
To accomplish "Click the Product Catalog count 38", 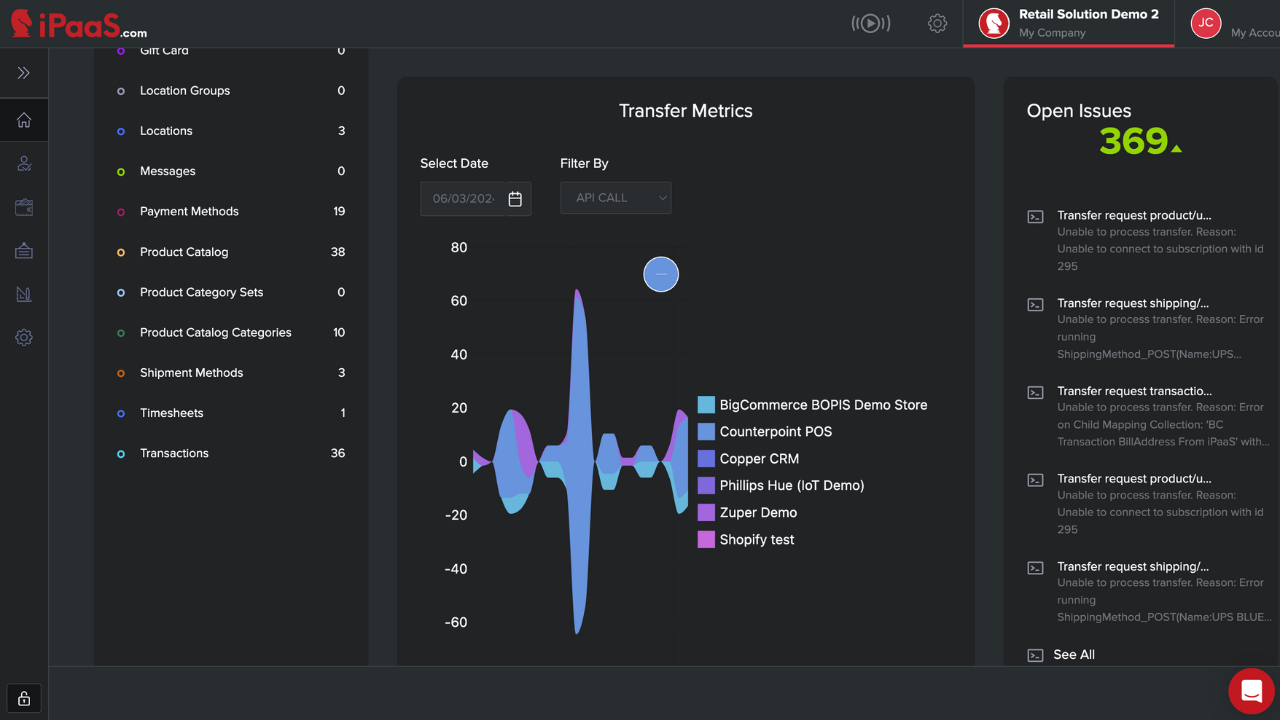I will [x=338, y=252].
